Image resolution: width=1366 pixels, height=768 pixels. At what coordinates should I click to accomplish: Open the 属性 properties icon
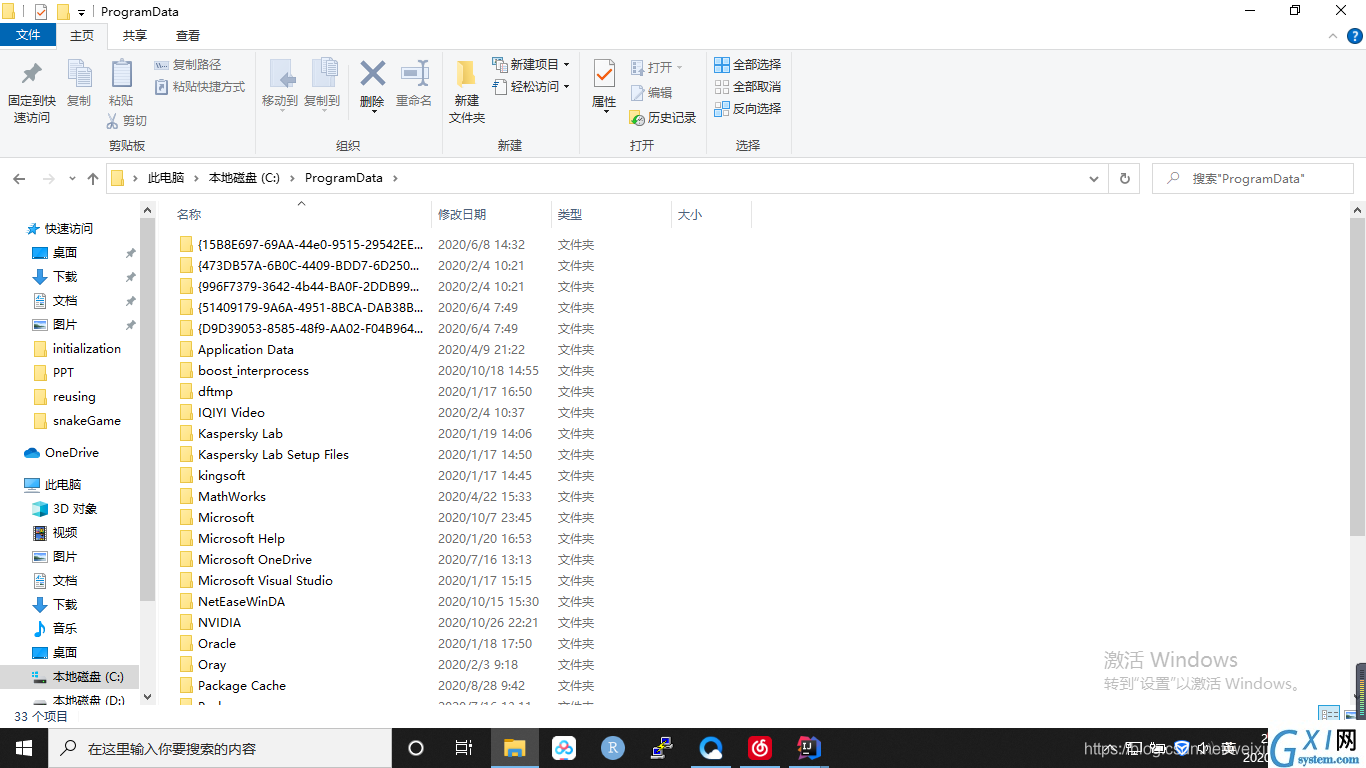pyautogui.click(x=604, y=73)
